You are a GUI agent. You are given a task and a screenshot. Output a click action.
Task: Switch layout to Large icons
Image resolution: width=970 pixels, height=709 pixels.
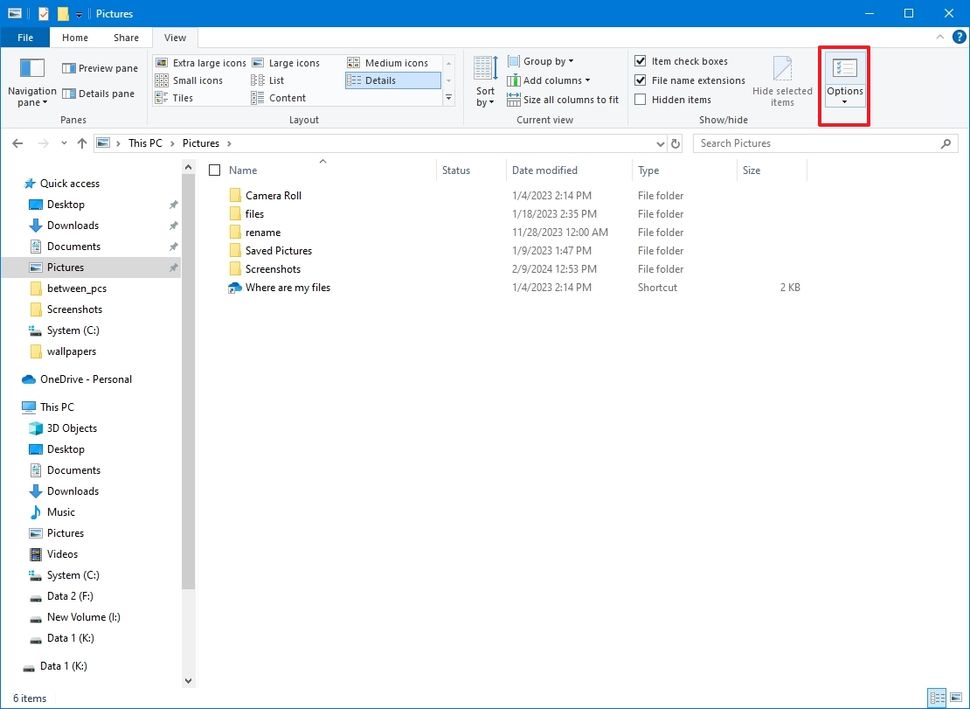pos(296,62)
